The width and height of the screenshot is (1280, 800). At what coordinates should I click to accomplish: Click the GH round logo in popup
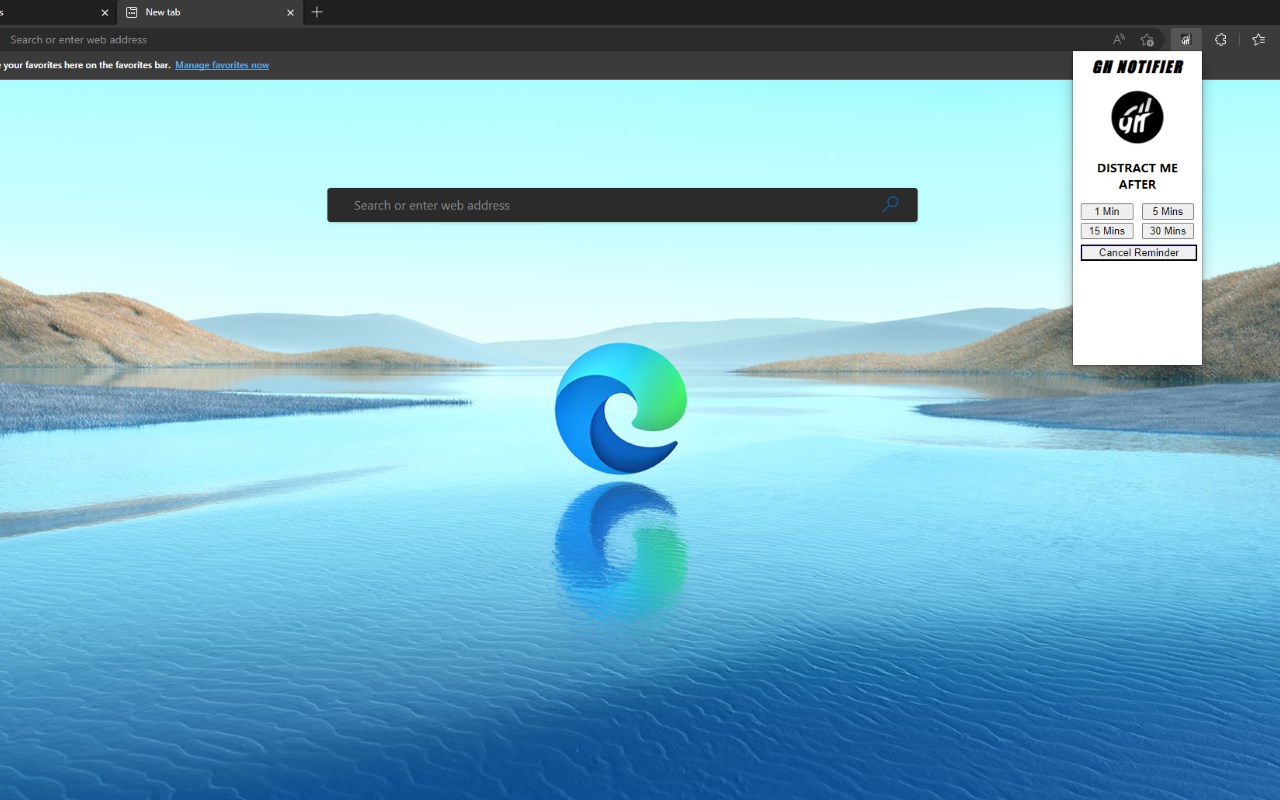click(x=1137, y=117)
